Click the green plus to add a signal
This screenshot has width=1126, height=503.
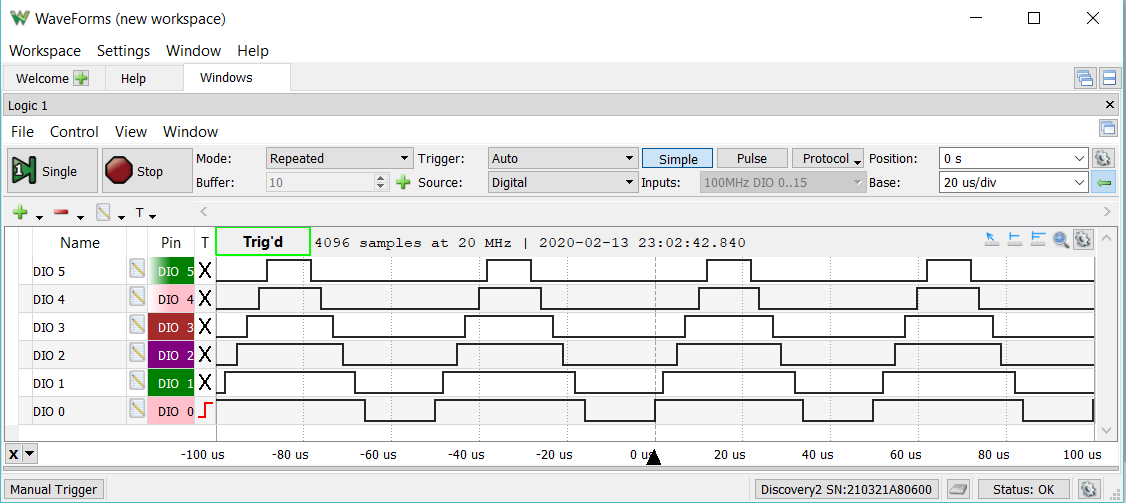point(19,213)
